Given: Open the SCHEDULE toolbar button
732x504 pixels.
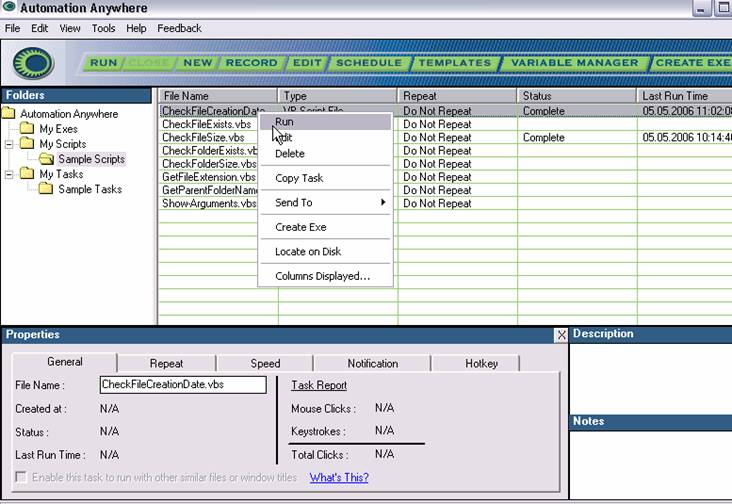Looking at the screenshot, I should click(x=369, y=63).
